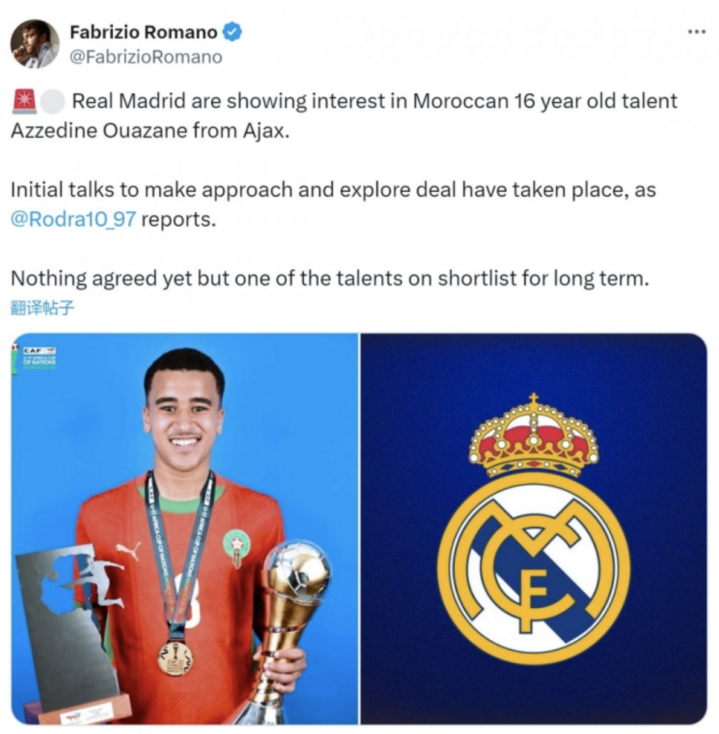Click the gold medal on player's chest
The height and width of the screenshot is (734, 719).
tap(176, 658)
